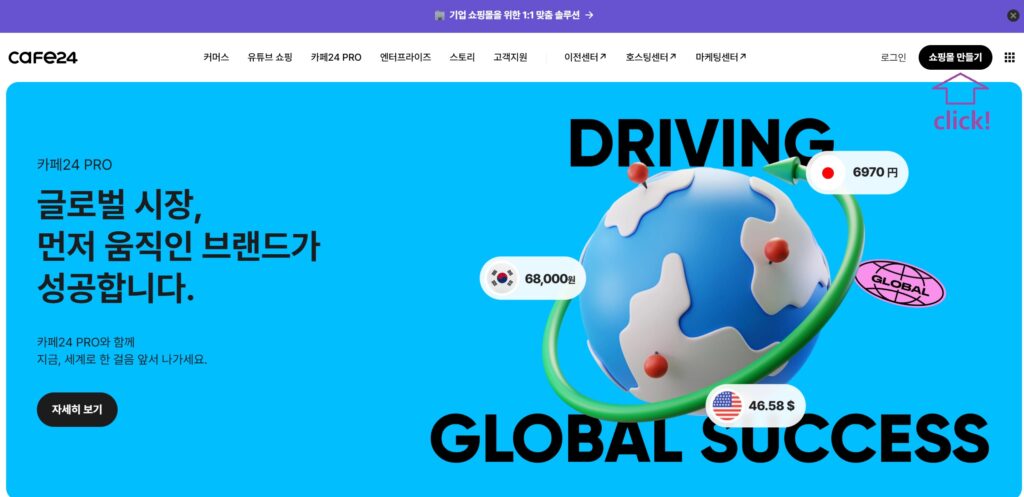Go to 이전센터 external link
The image size is (1024, 497).
tap(585, 57)
